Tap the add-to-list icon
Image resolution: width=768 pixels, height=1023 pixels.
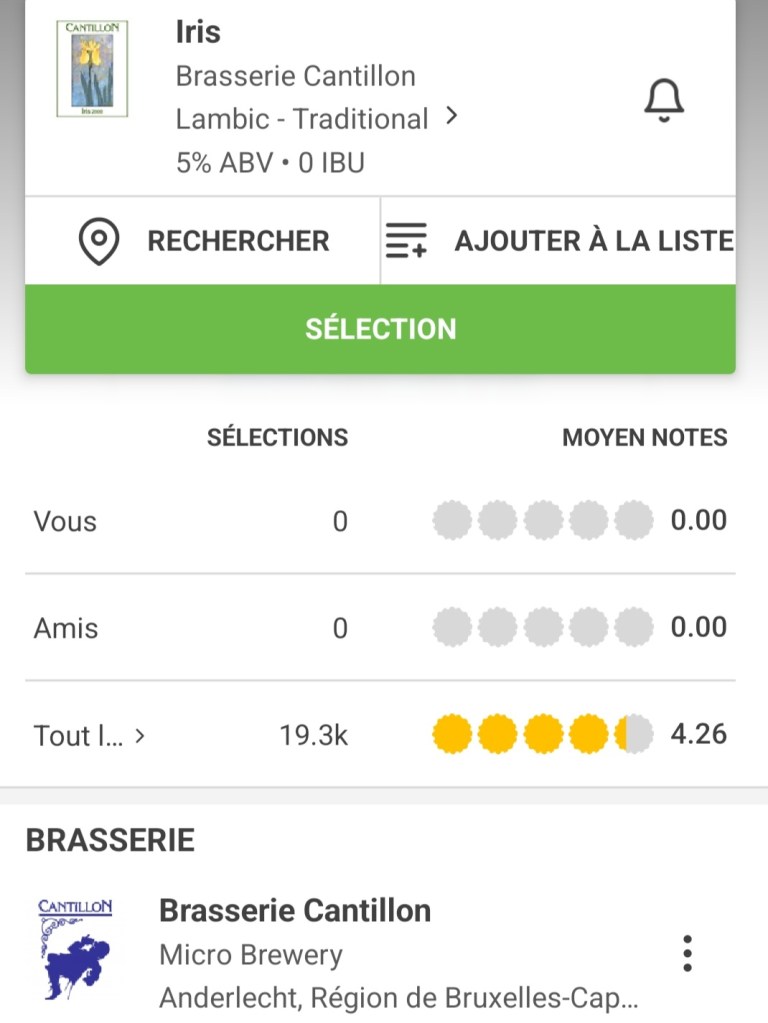tap(406, 242)
